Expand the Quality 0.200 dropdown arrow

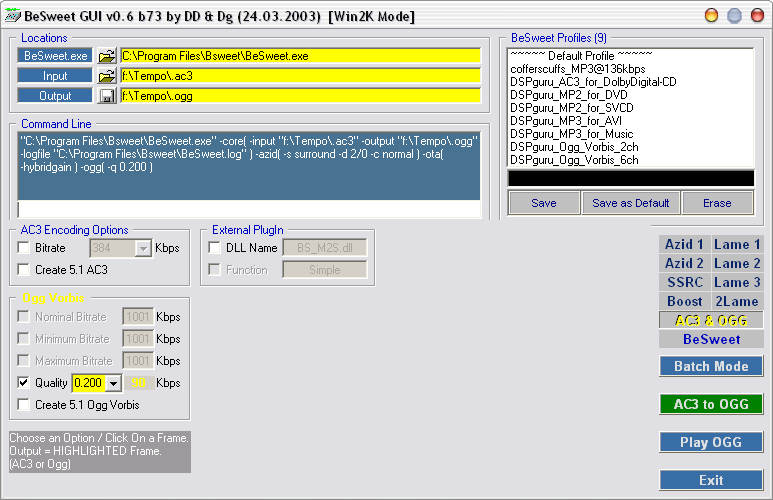tap(113, 383)
